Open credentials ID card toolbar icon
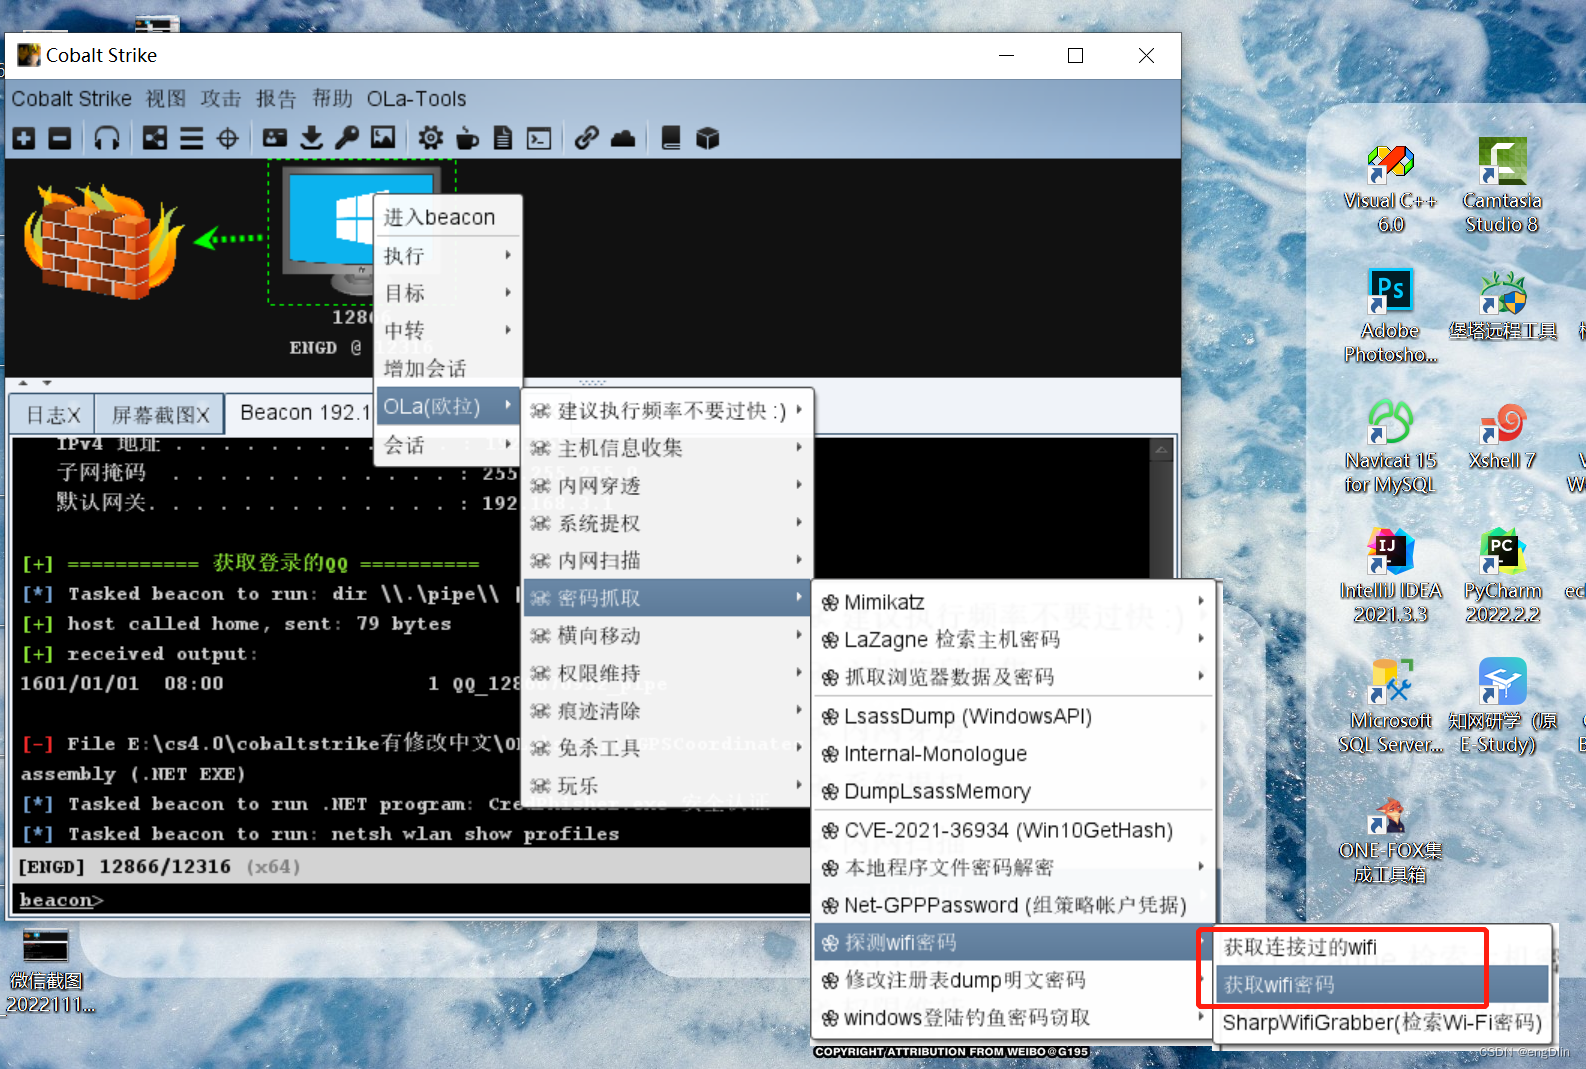Image resolution: width=1586 pixels, height=1069 pixels. pyautogui.click(x=275, y=138)
